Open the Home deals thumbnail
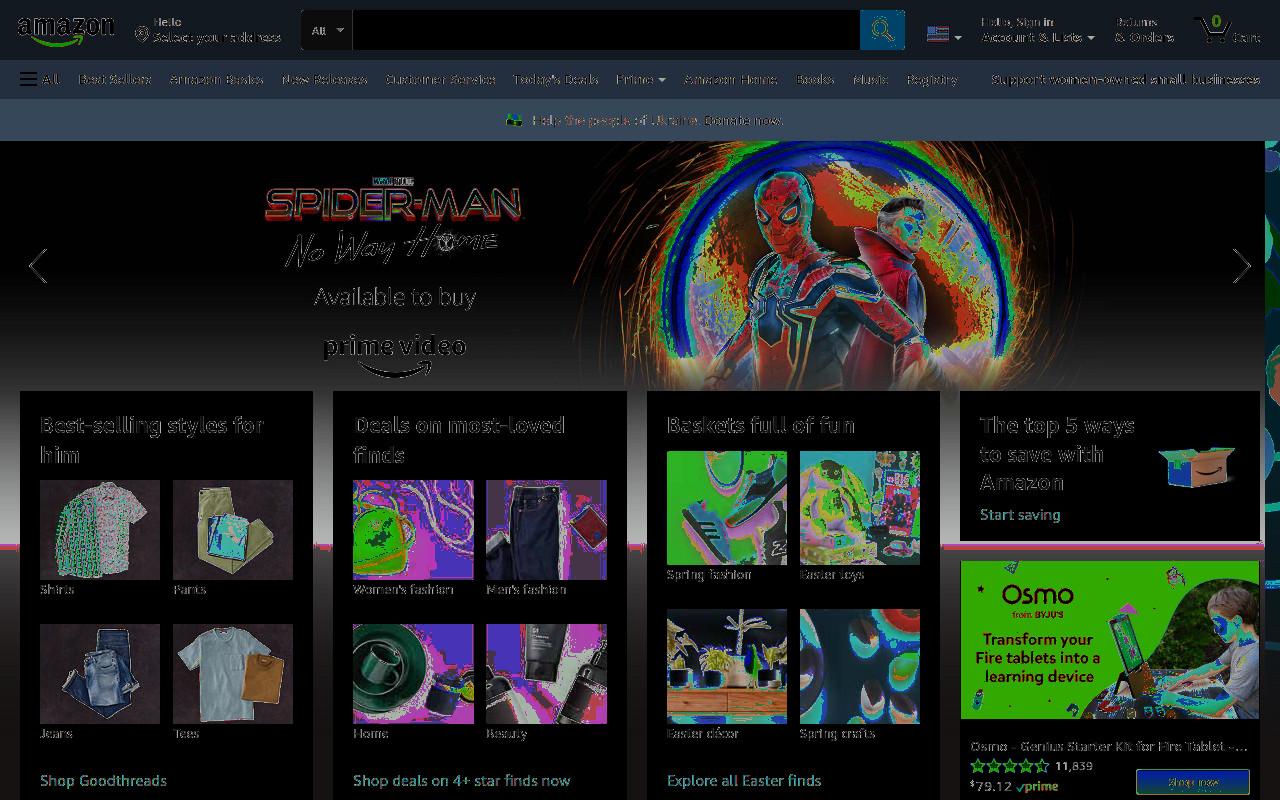 [413, 674]
